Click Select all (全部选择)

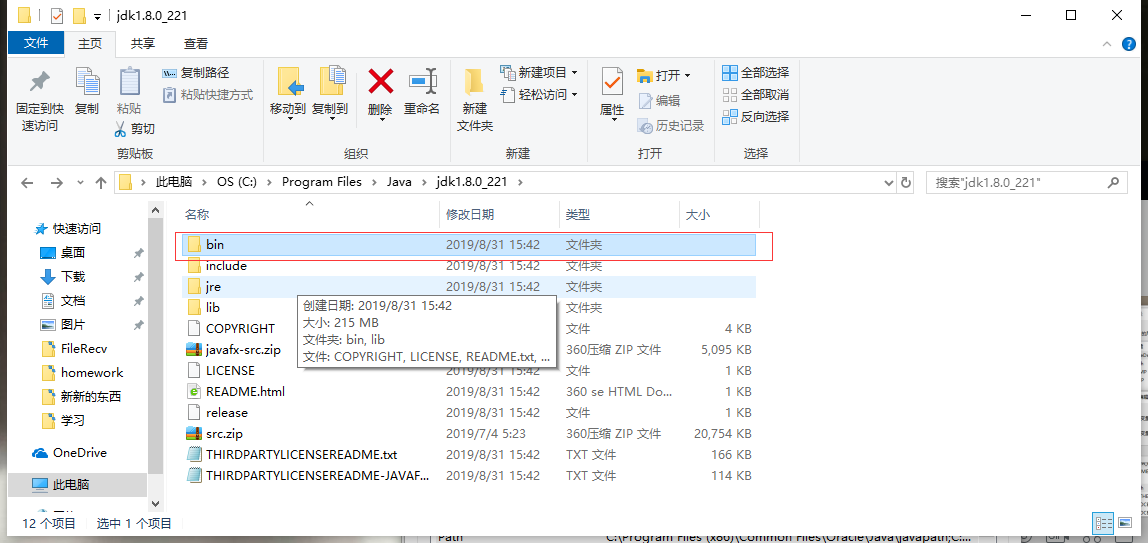point(756,72)
